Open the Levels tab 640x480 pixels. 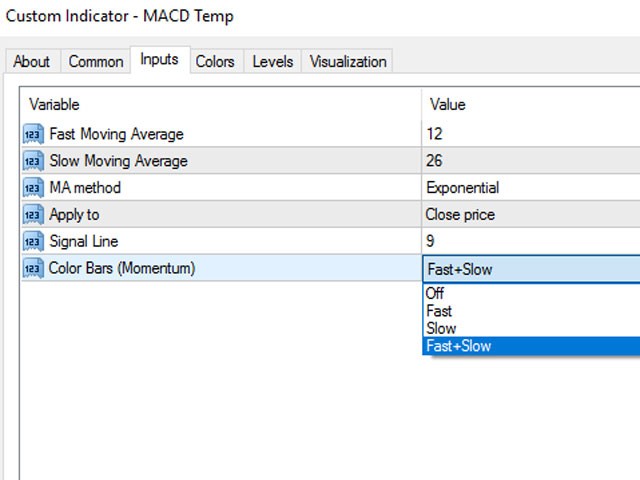click(273, 62)
